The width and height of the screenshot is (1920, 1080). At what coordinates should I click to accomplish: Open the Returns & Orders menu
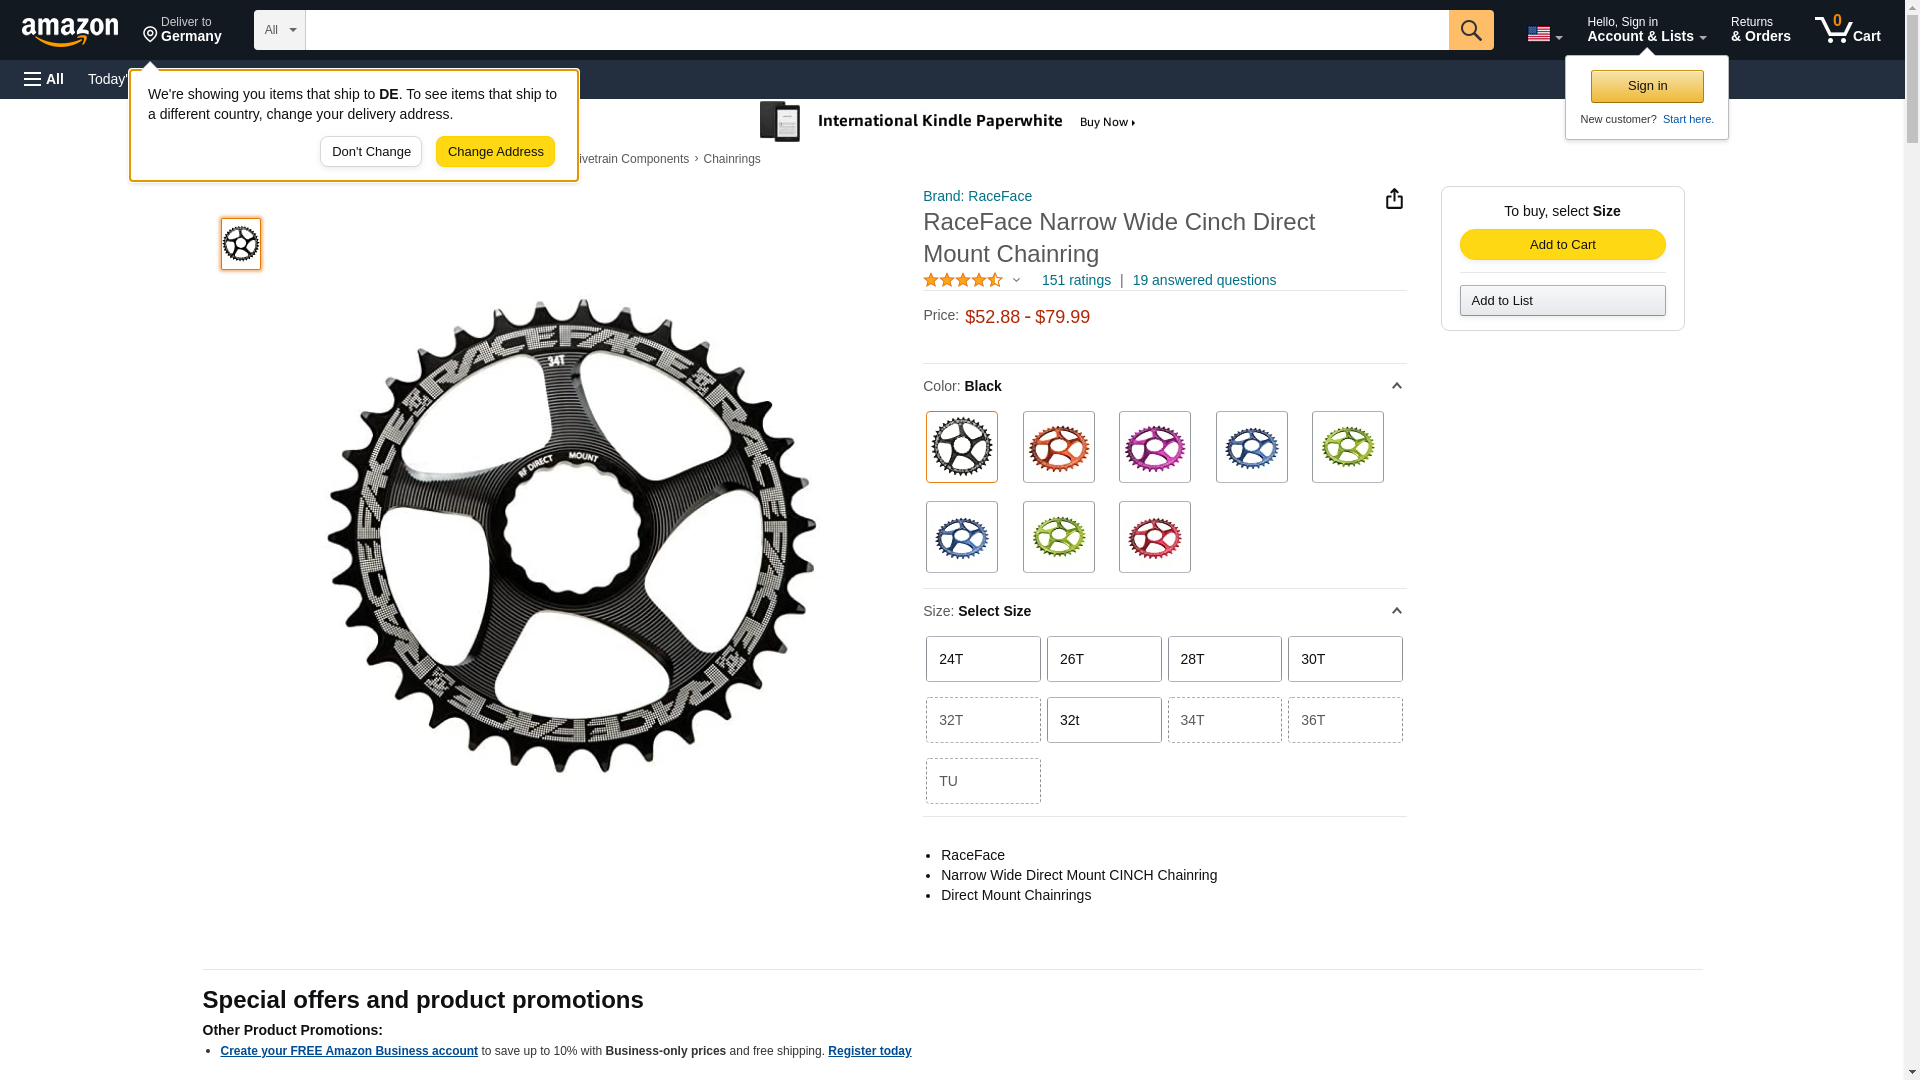coord(1760,30)
